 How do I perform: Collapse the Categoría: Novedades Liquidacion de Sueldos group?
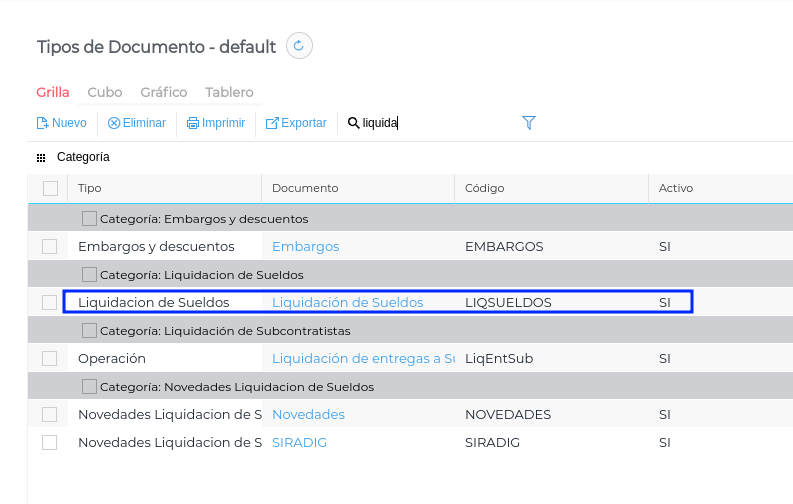tap(89, 386)
